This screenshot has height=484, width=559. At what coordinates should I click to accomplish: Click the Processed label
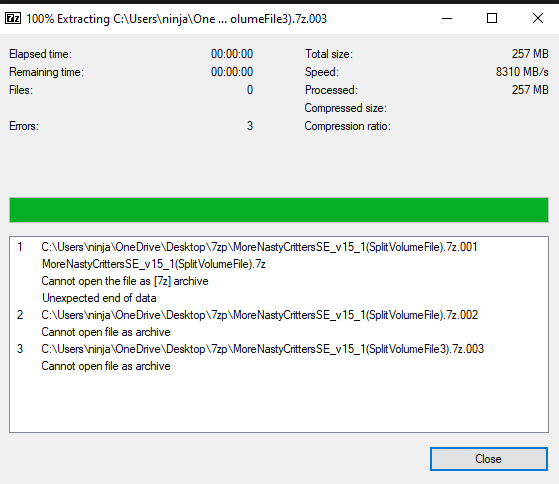tap(331, 90)
